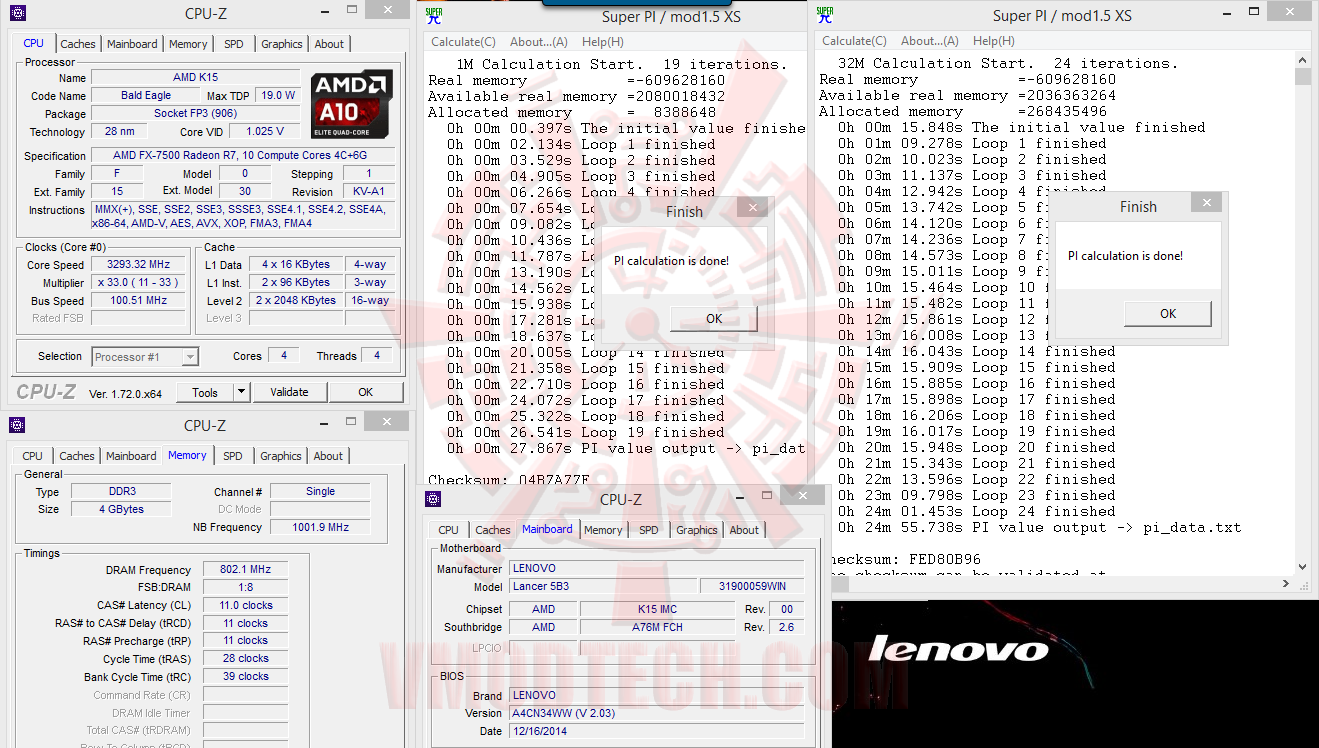
Task: Click the Super PI icon on the rightmost window
Action: tap(824, 15)
